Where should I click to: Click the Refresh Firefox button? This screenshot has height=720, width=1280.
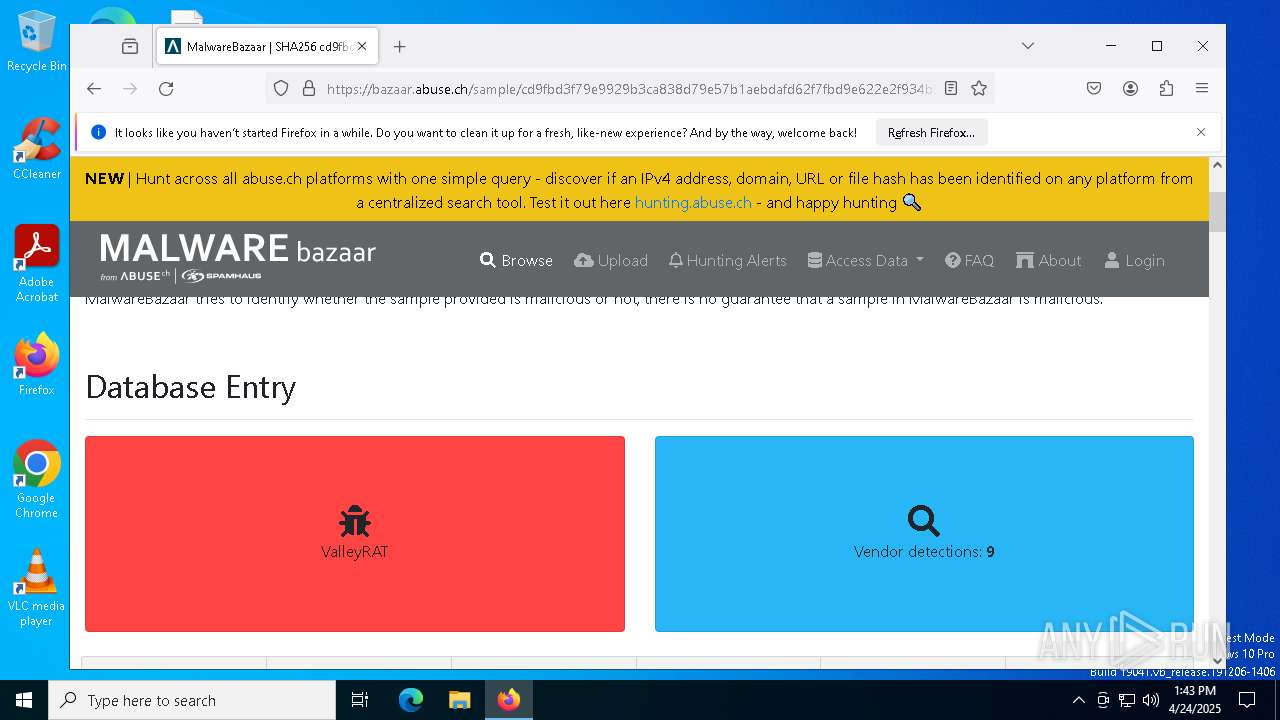click(931, 132)
